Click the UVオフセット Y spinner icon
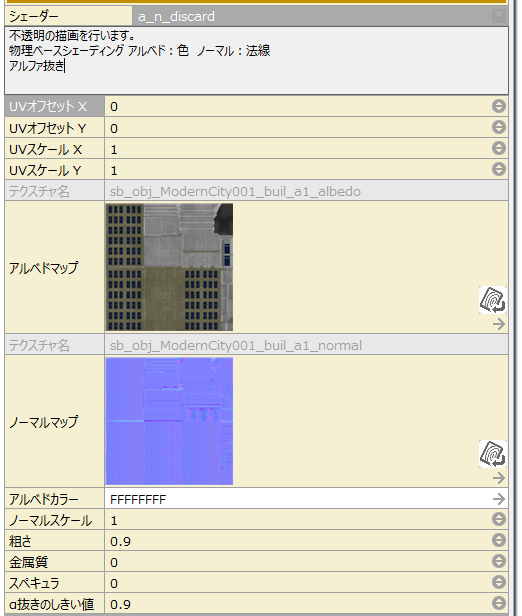Image resolution: width=522 pixels, height=616 pixels. pyautogui.click(x=498, y=127)
